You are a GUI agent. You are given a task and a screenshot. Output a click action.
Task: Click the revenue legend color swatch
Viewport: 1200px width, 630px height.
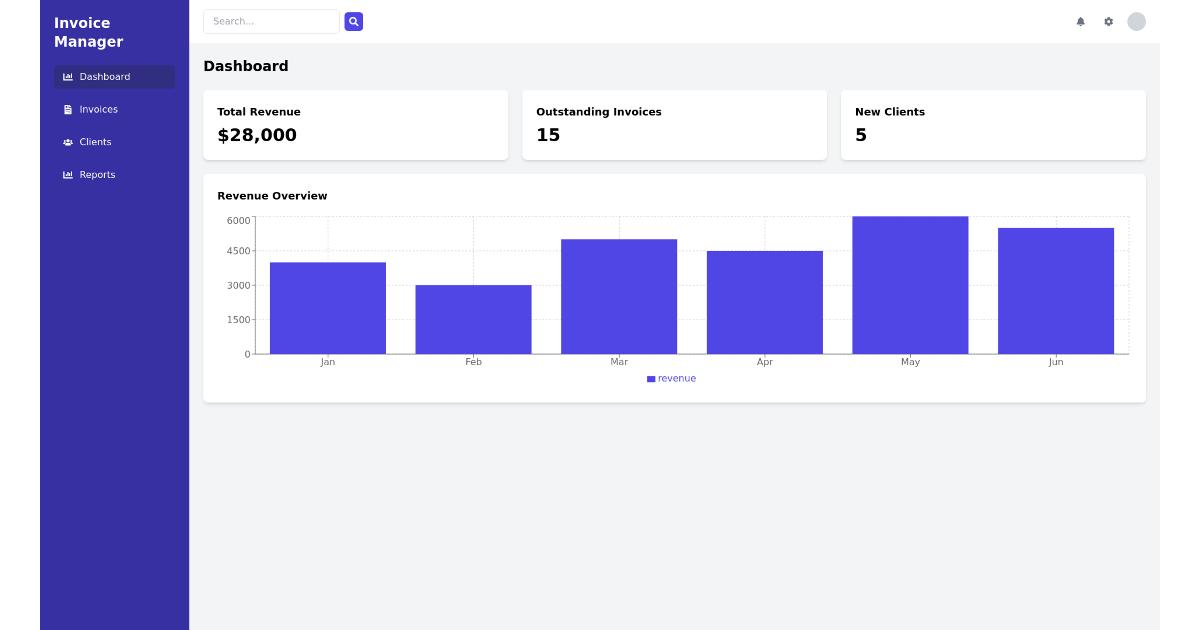[651, 379]
